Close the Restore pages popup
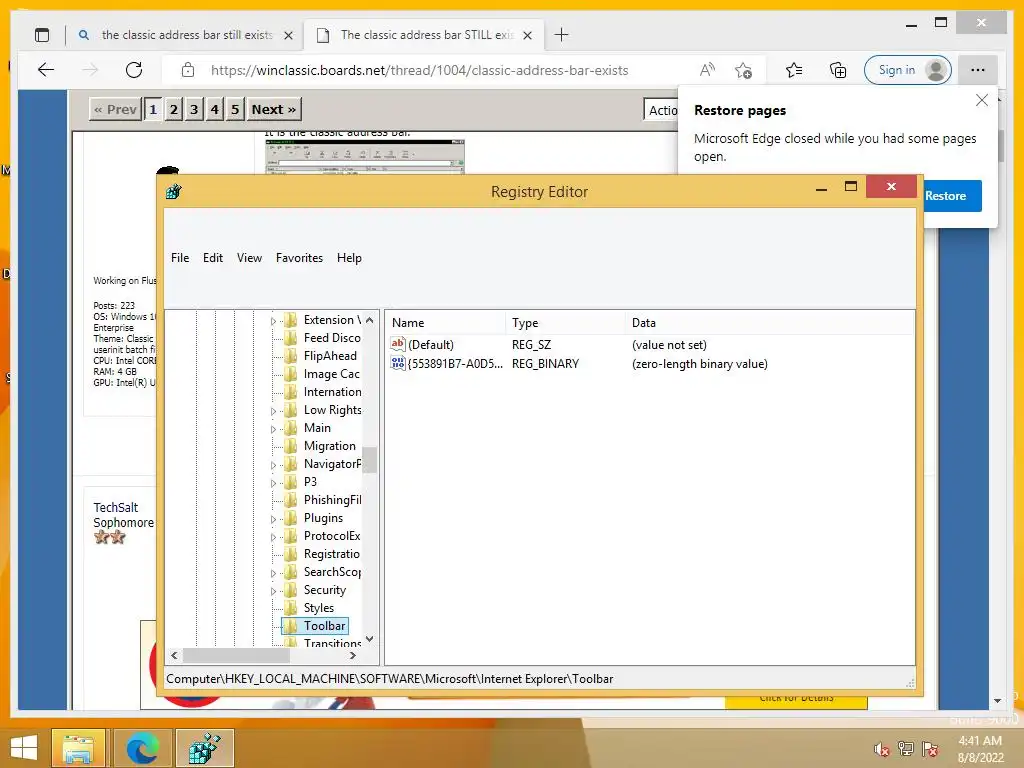 [x=982, y=100]
